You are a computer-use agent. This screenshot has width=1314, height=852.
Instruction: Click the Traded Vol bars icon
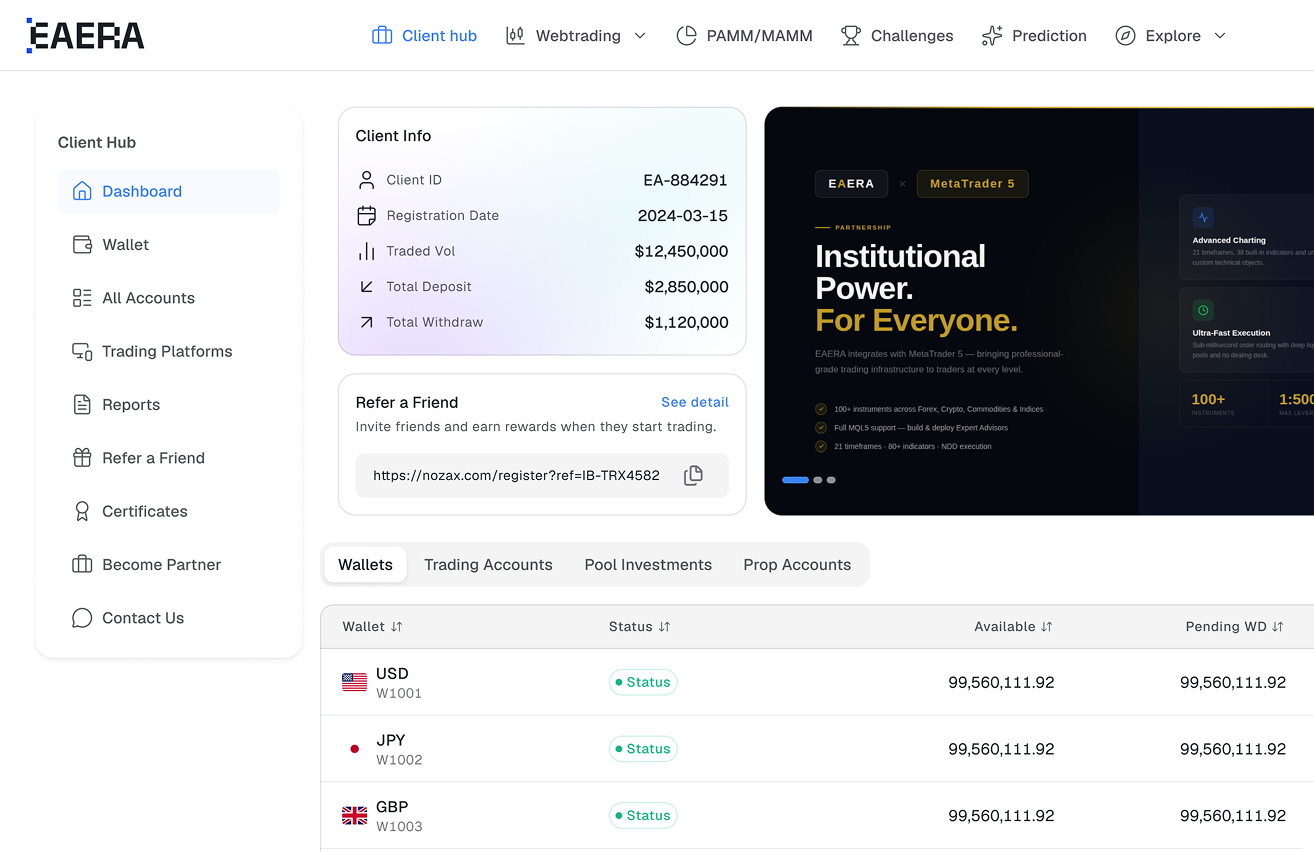click(366, 251)
